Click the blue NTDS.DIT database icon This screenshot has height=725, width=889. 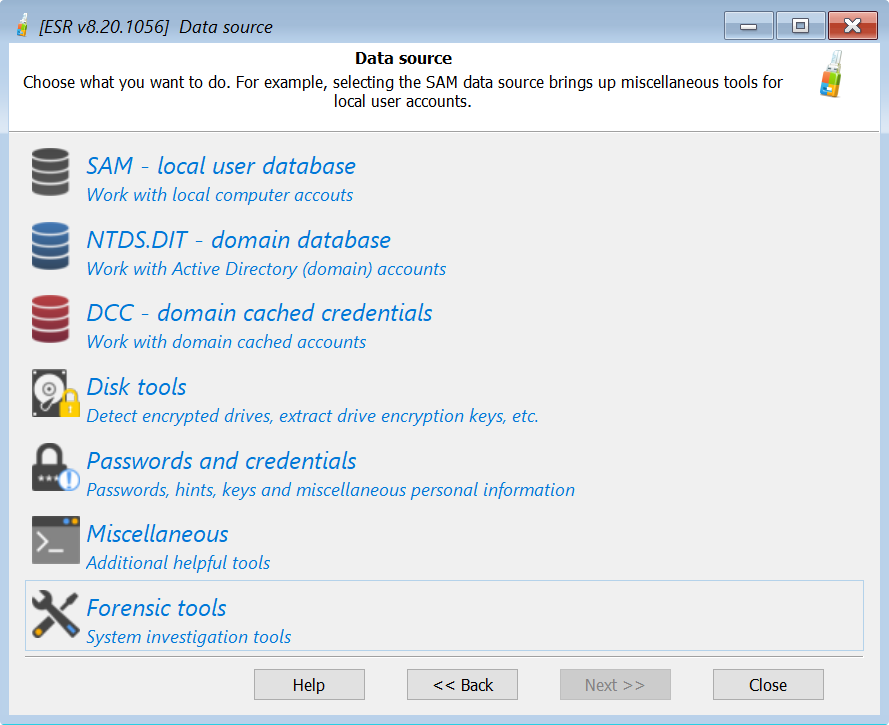[x=51, y=246]
